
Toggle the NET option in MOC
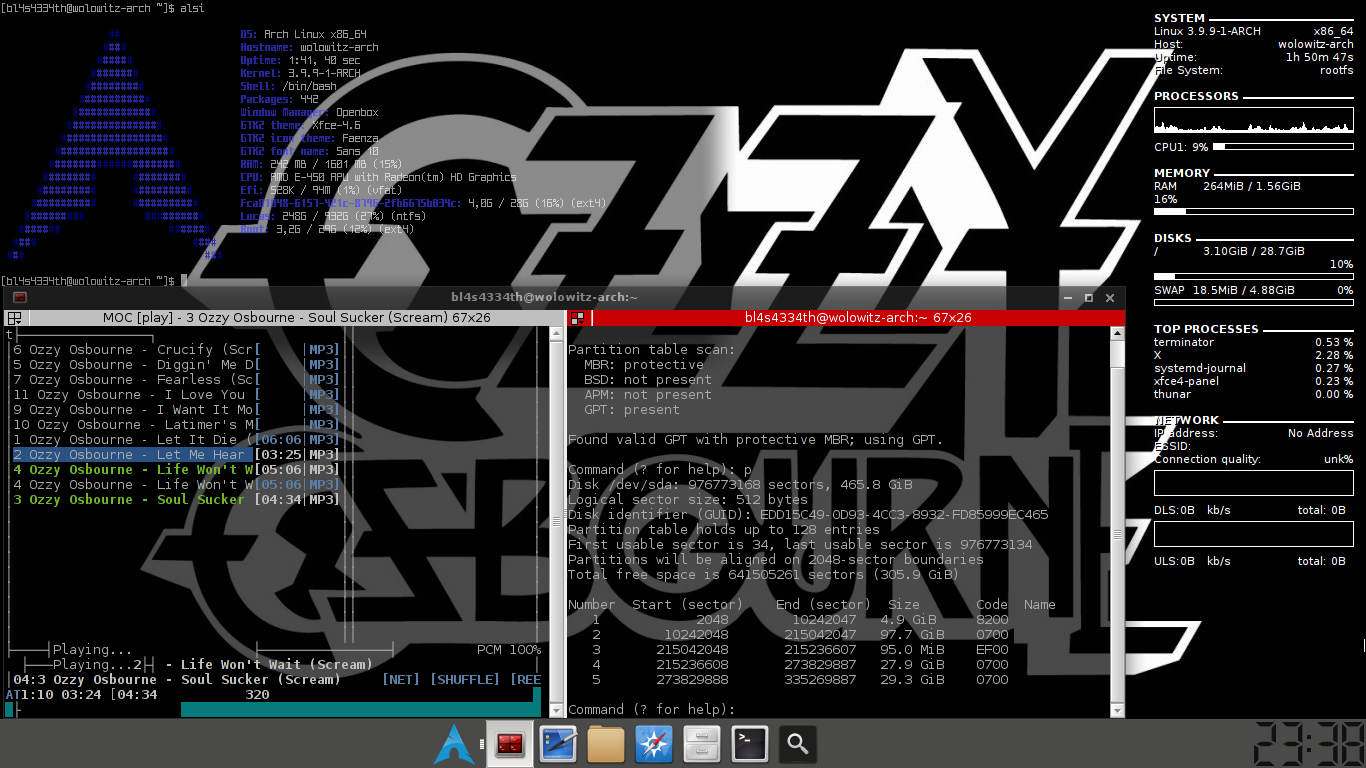point(402,679)
